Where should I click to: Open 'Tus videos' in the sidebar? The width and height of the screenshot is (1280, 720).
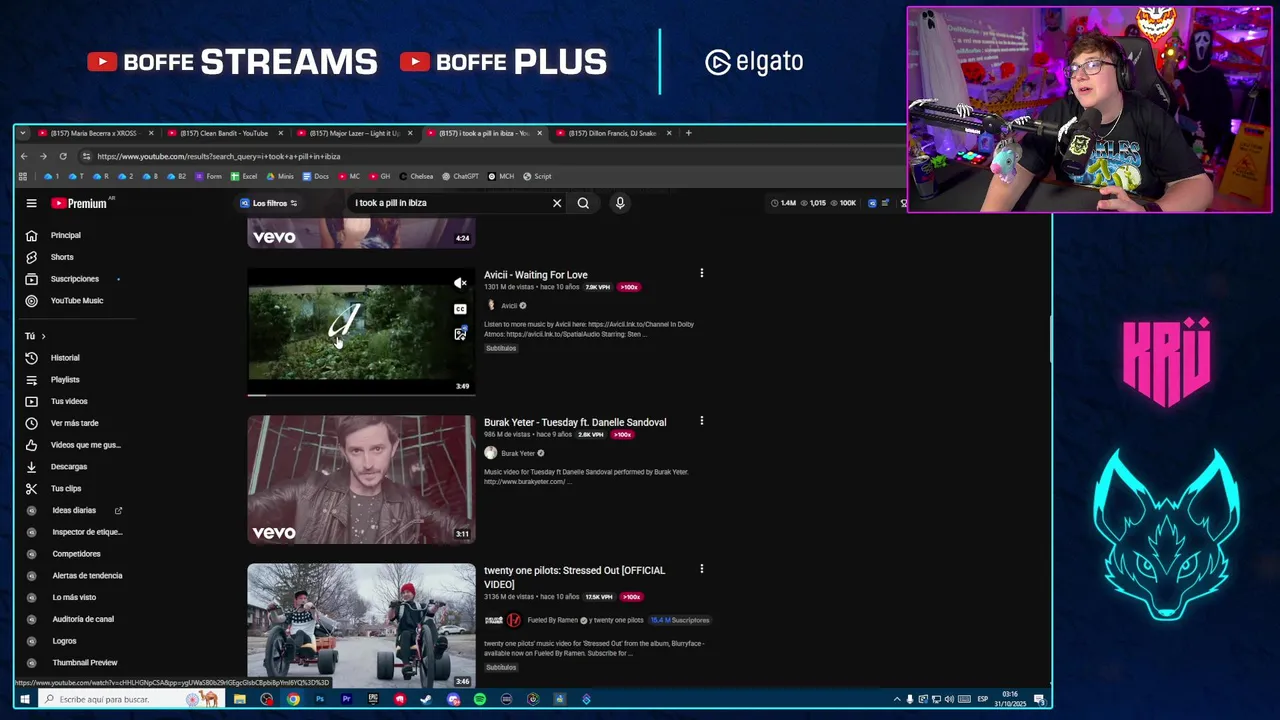[69, 401]
